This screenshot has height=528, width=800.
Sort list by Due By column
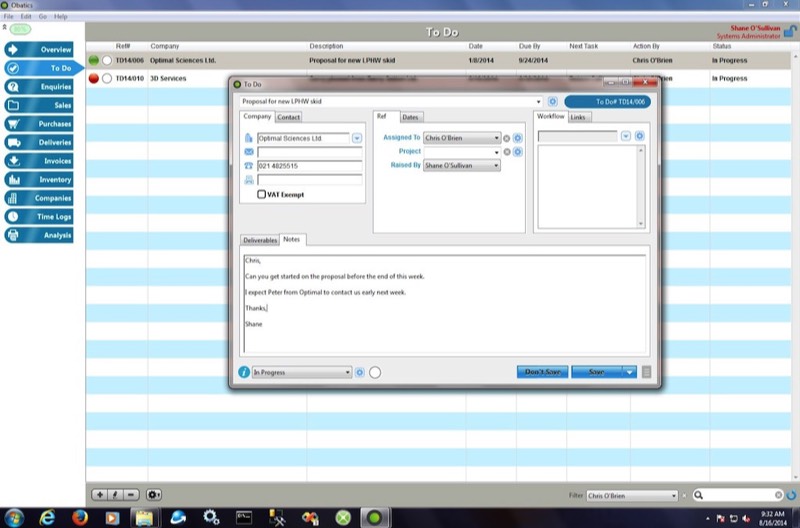pyautogui.click(x=530, y=46)
